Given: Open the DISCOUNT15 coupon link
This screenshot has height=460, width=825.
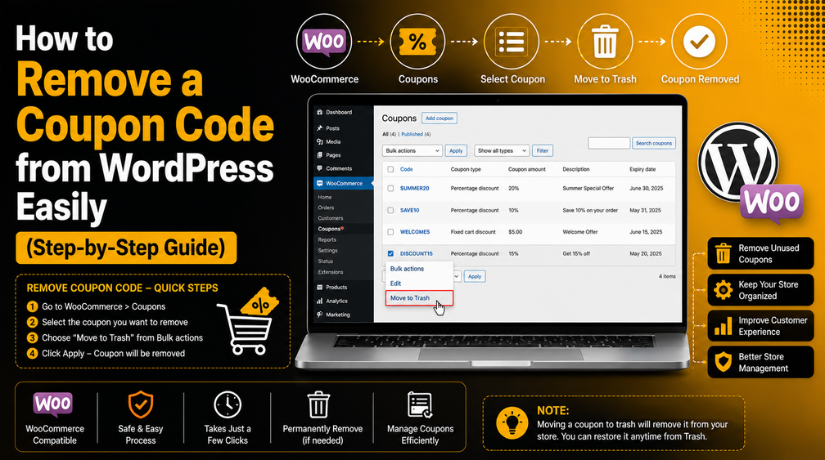Looking at the screenshot, I should point(416,254).
